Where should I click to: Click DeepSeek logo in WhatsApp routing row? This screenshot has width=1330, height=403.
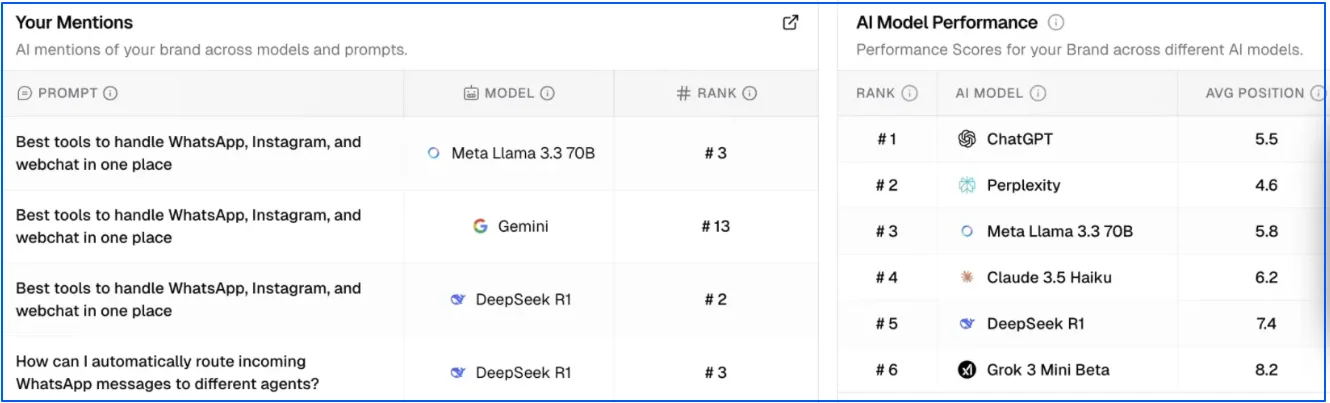click(x=458, y=372)
